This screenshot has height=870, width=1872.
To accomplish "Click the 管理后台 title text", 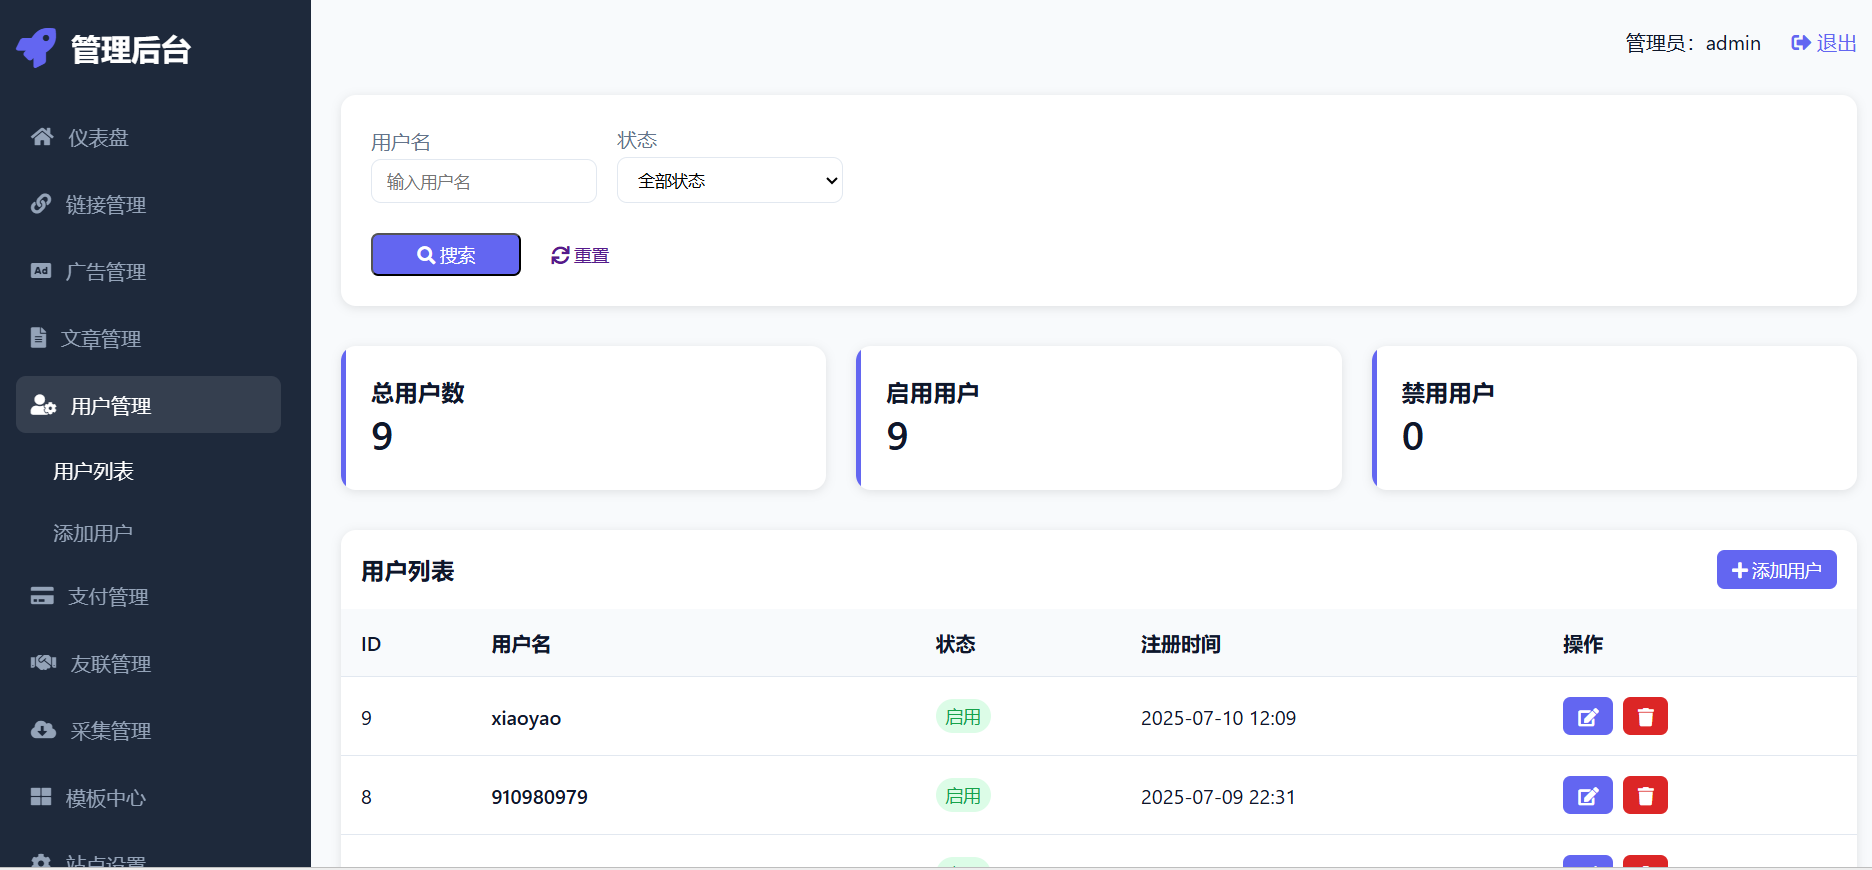I will tap(131, 49).
